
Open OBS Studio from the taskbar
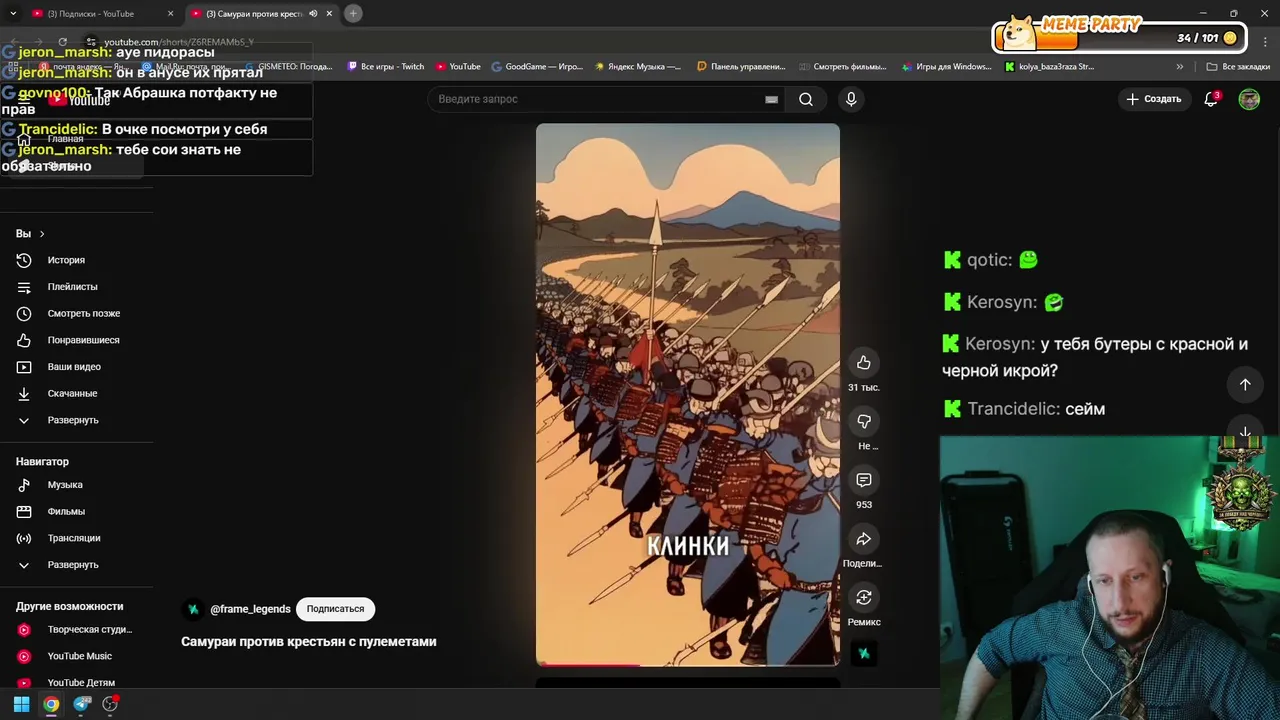click(x=111, y=704)
